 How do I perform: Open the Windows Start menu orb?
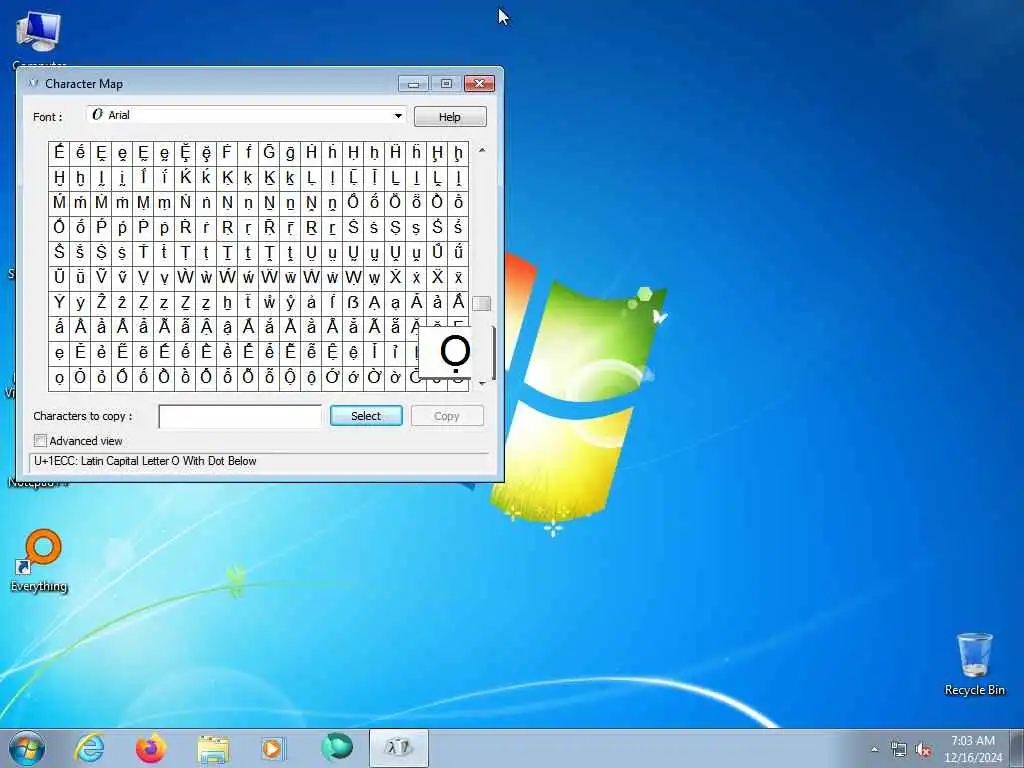pyautogui.click(x=27, y=748)
